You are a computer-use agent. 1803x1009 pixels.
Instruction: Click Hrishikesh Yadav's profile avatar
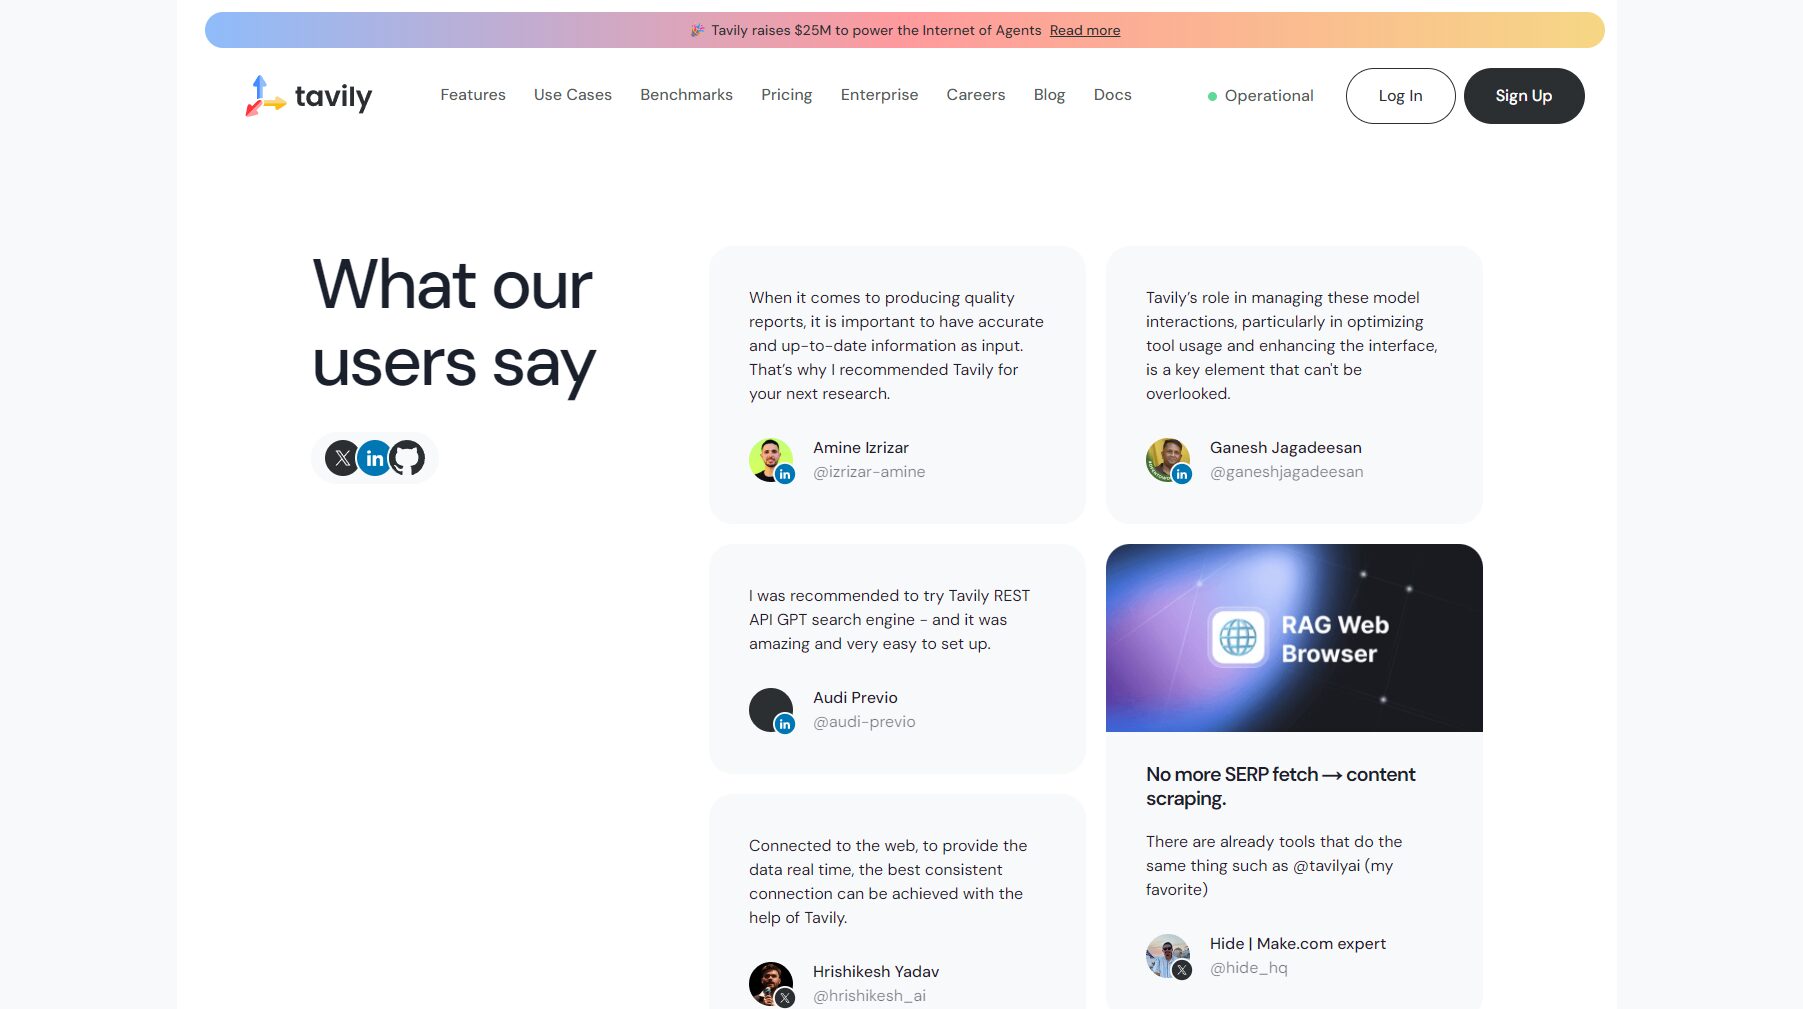[771, 984]
